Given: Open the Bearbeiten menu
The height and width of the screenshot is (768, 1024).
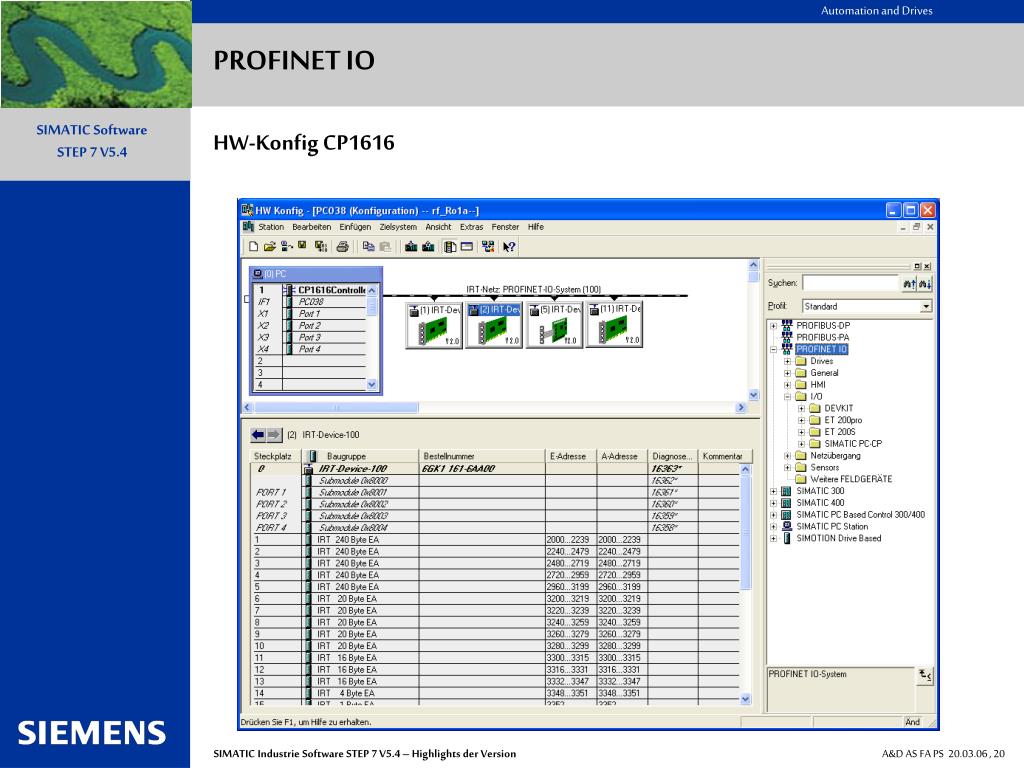Looking at the screenshot, I should [x=312, y=227].
